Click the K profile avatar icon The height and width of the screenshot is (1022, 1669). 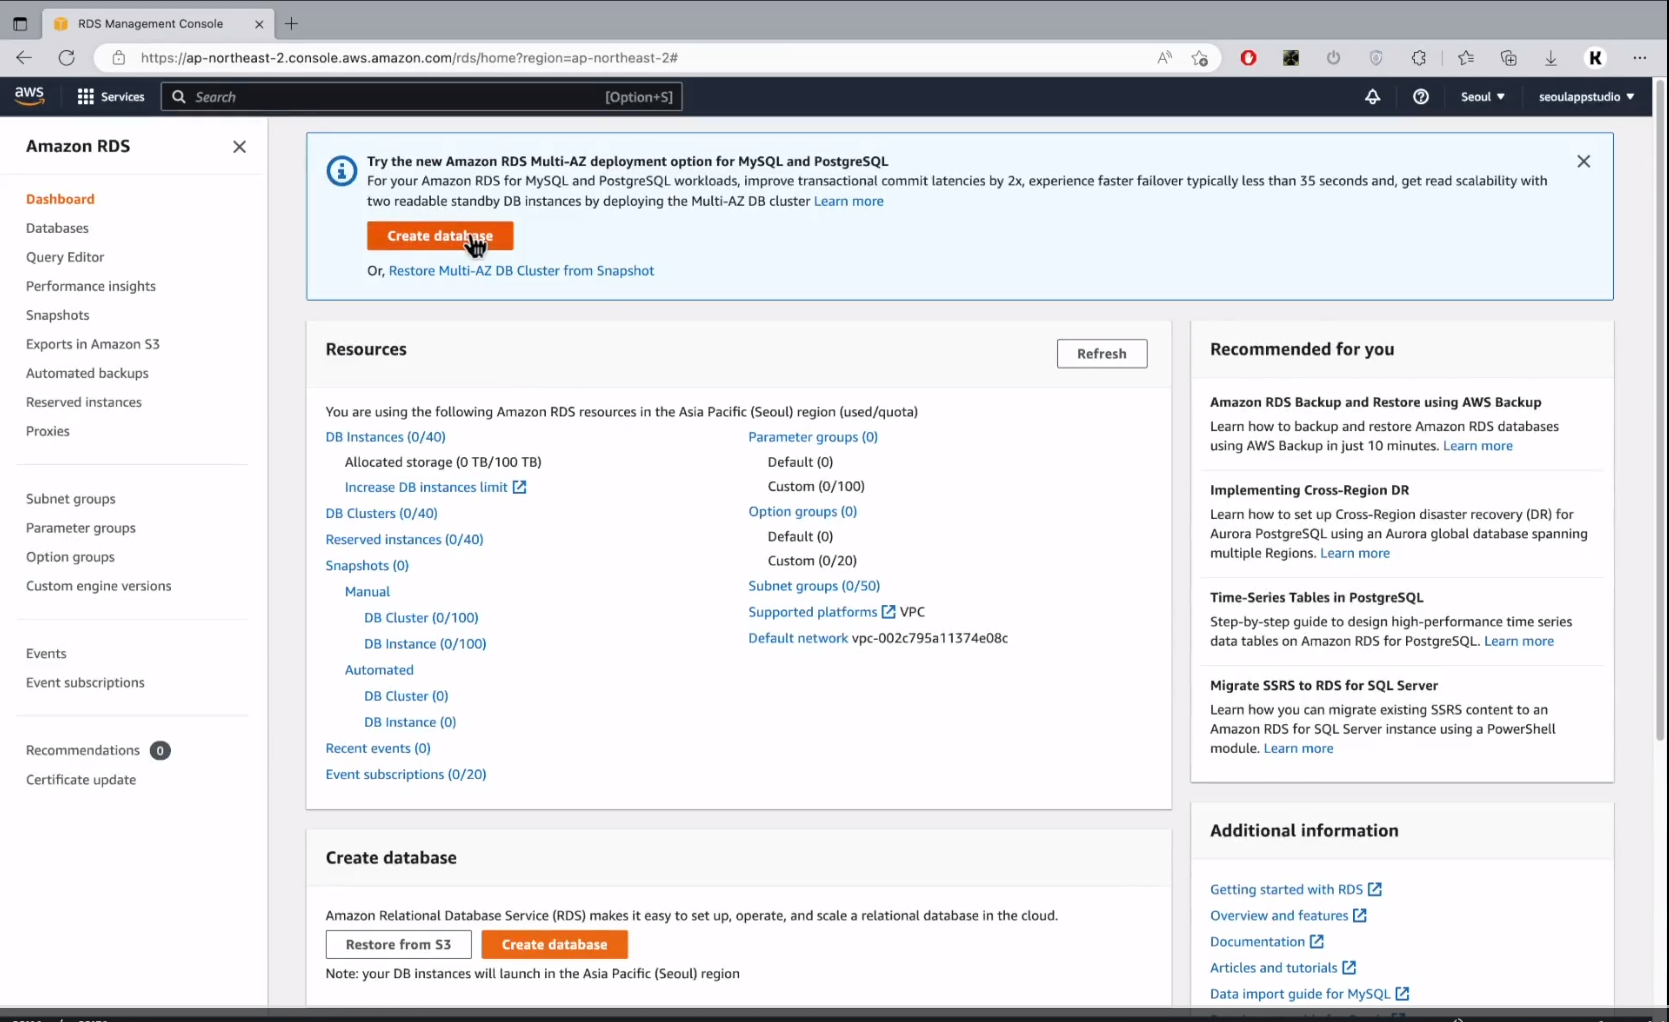1596,58
